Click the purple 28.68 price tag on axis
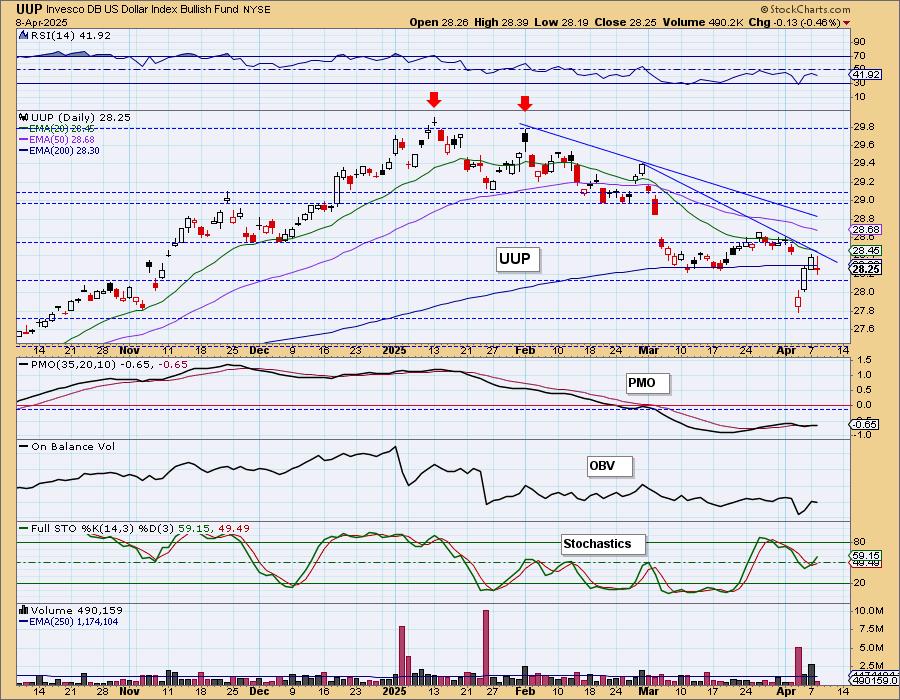Image resolution: width=900 pixels, height=700 pixels. (x=866, y=230)
